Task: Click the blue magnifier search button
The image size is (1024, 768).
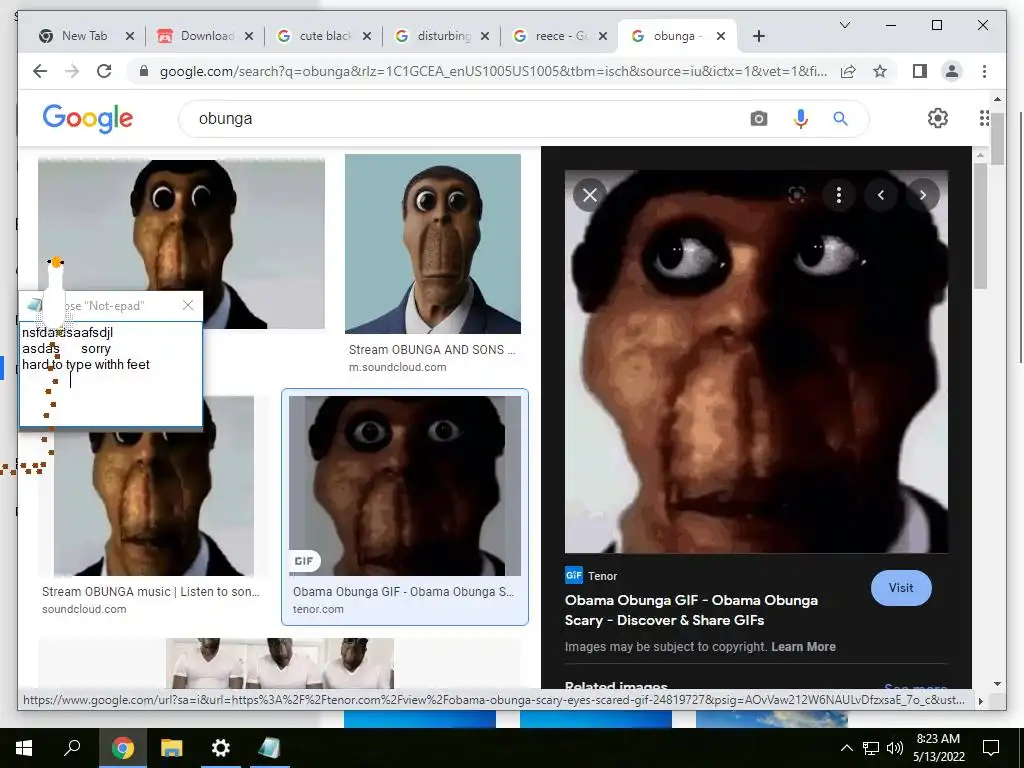Action: (x=840, y=119)
